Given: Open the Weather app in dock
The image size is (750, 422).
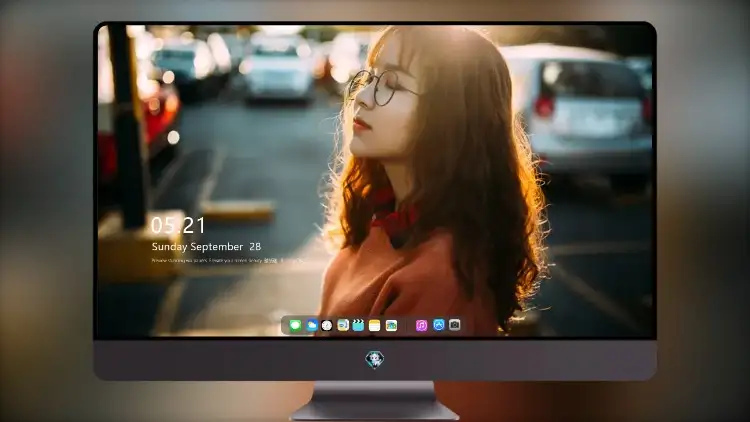Looking at the screenshot, I should 311,325.
